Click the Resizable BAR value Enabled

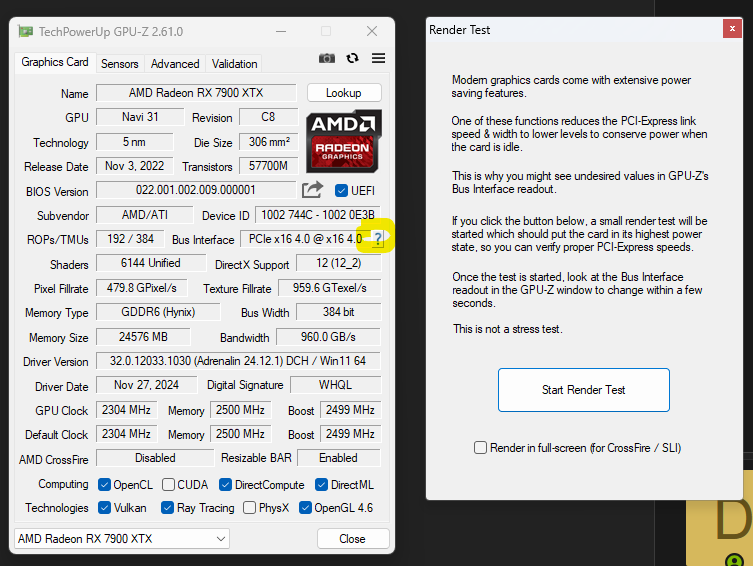pyautogui.click(x=339, y=458)
